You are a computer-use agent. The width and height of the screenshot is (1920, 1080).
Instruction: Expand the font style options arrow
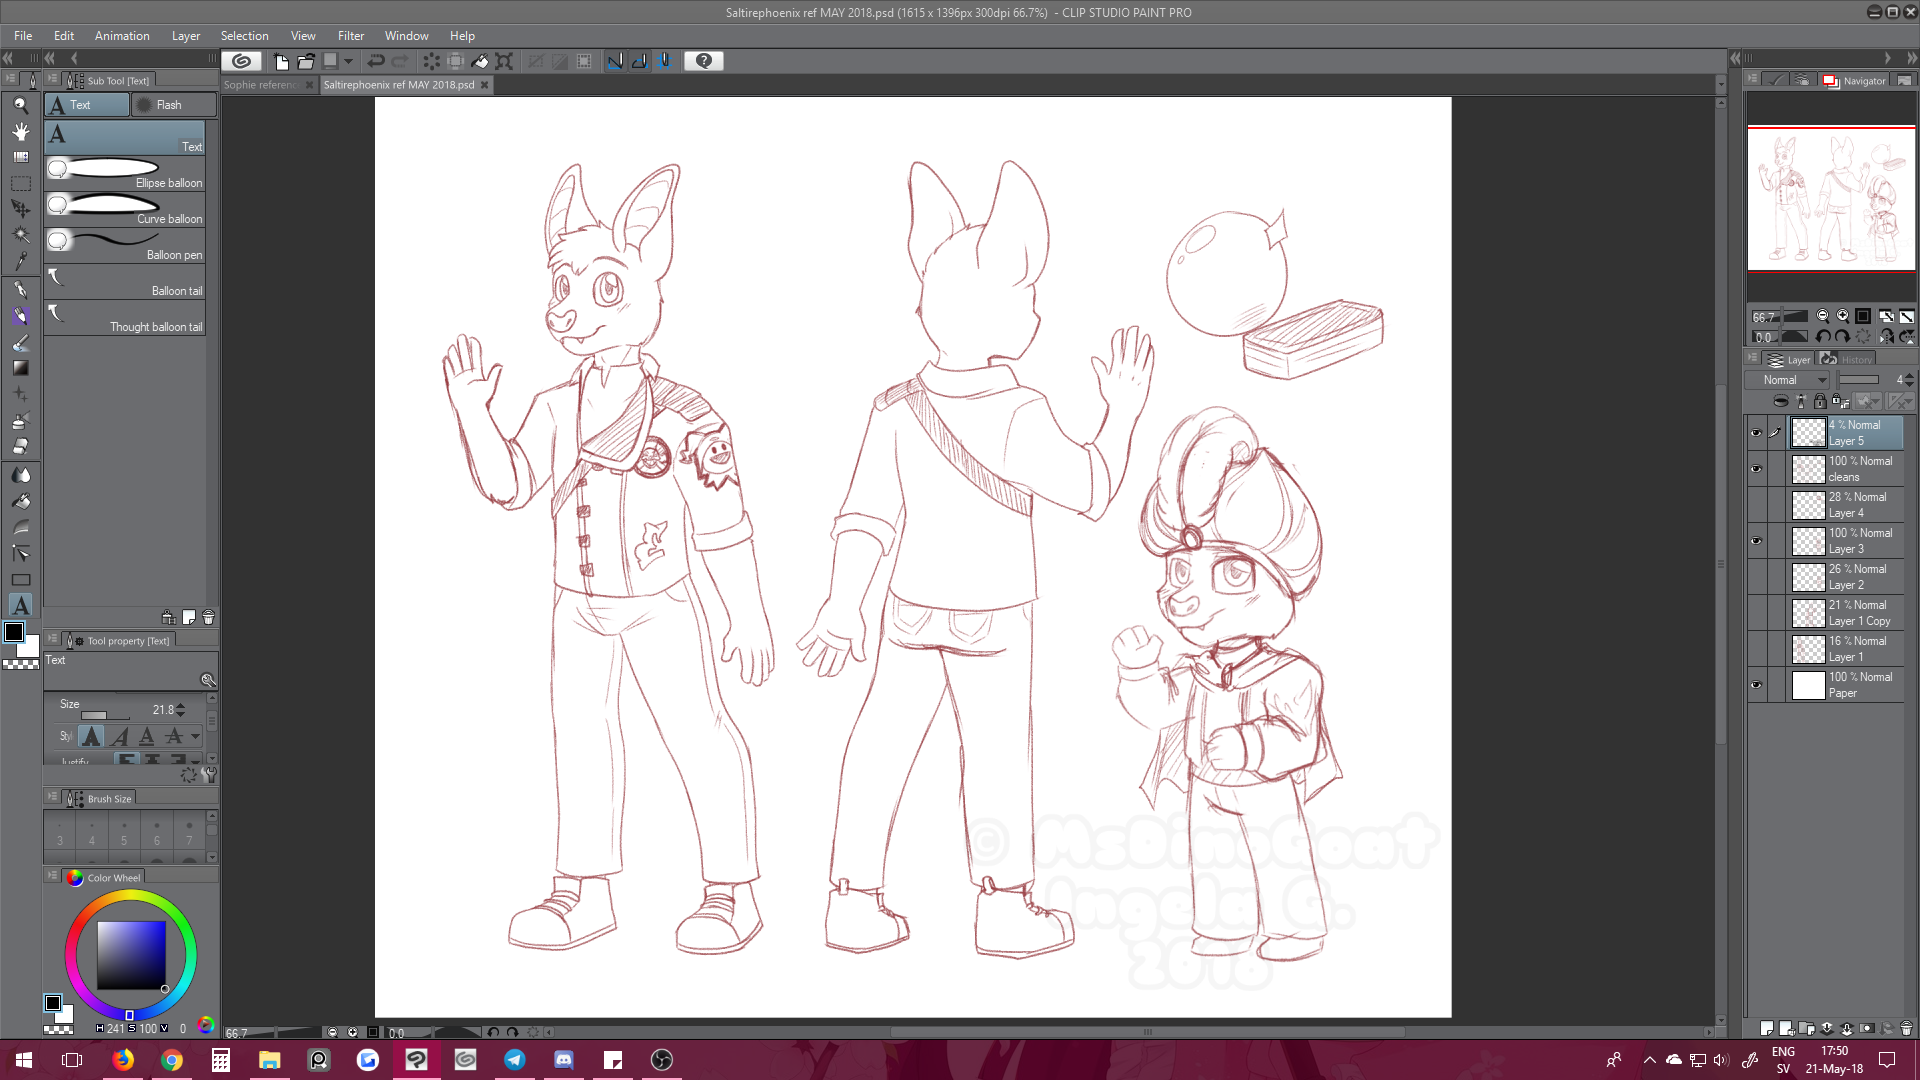pyautogui.click(x=196, y=737)
